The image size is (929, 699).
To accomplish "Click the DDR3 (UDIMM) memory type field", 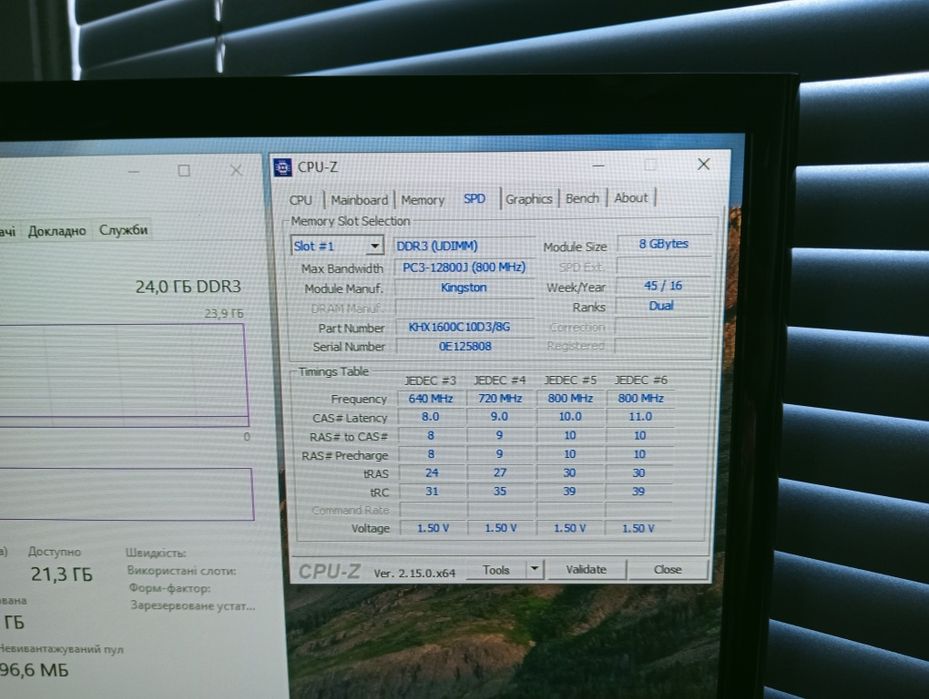I will pos(463,246).
